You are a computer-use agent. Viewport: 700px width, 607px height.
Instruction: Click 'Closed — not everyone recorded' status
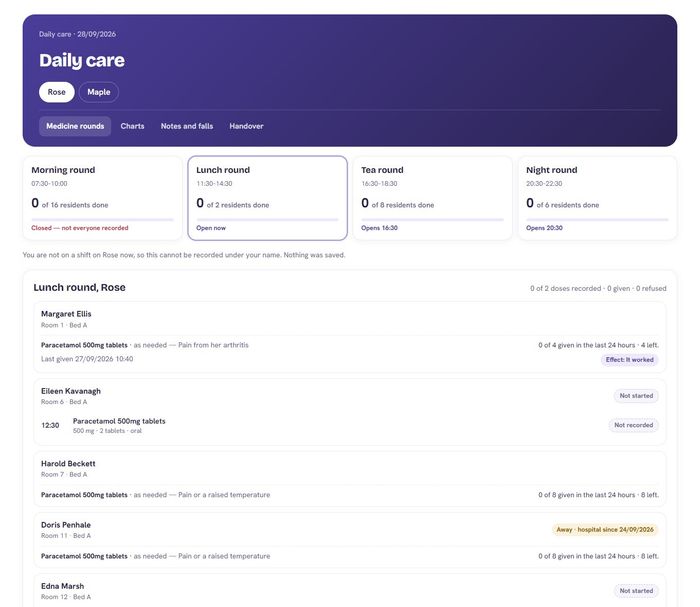[x=79, y=228]
